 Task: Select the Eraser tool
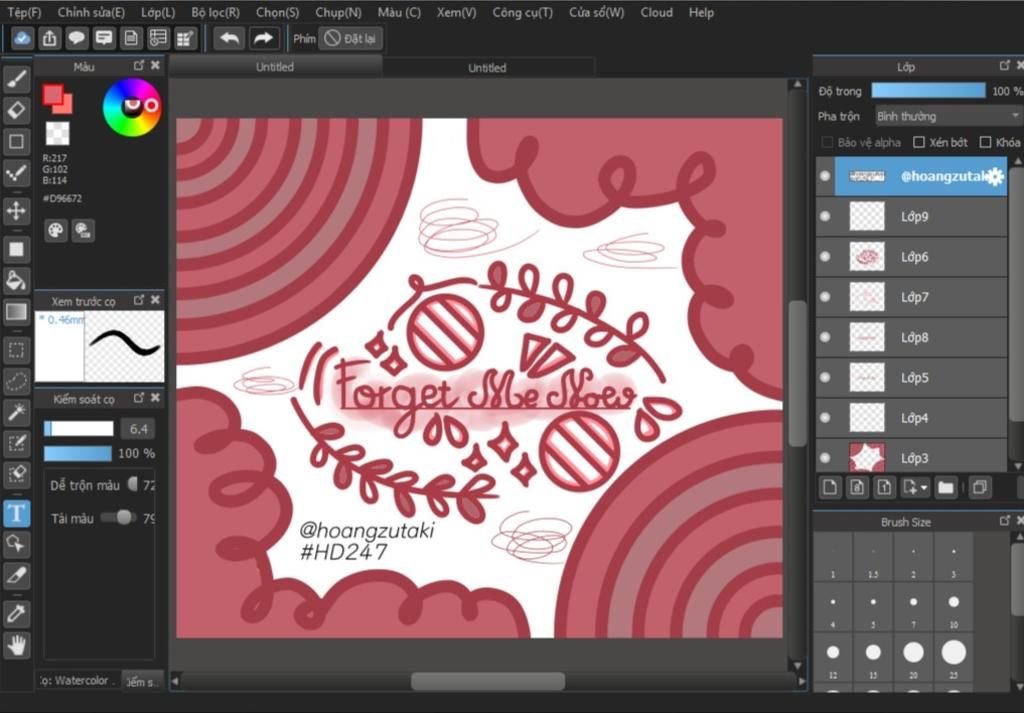coord(16,110)
